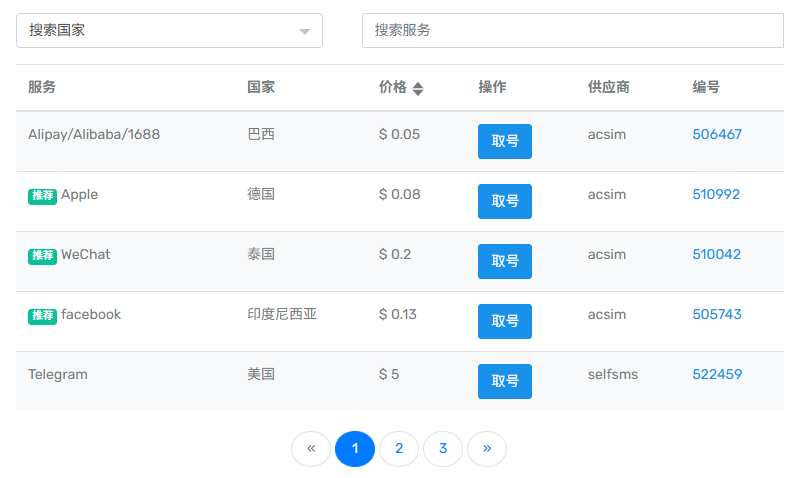This screenshot has width=804, height=478.
Task: Click the 推荐 badge beside WeChat
Action: coord(42,256)
